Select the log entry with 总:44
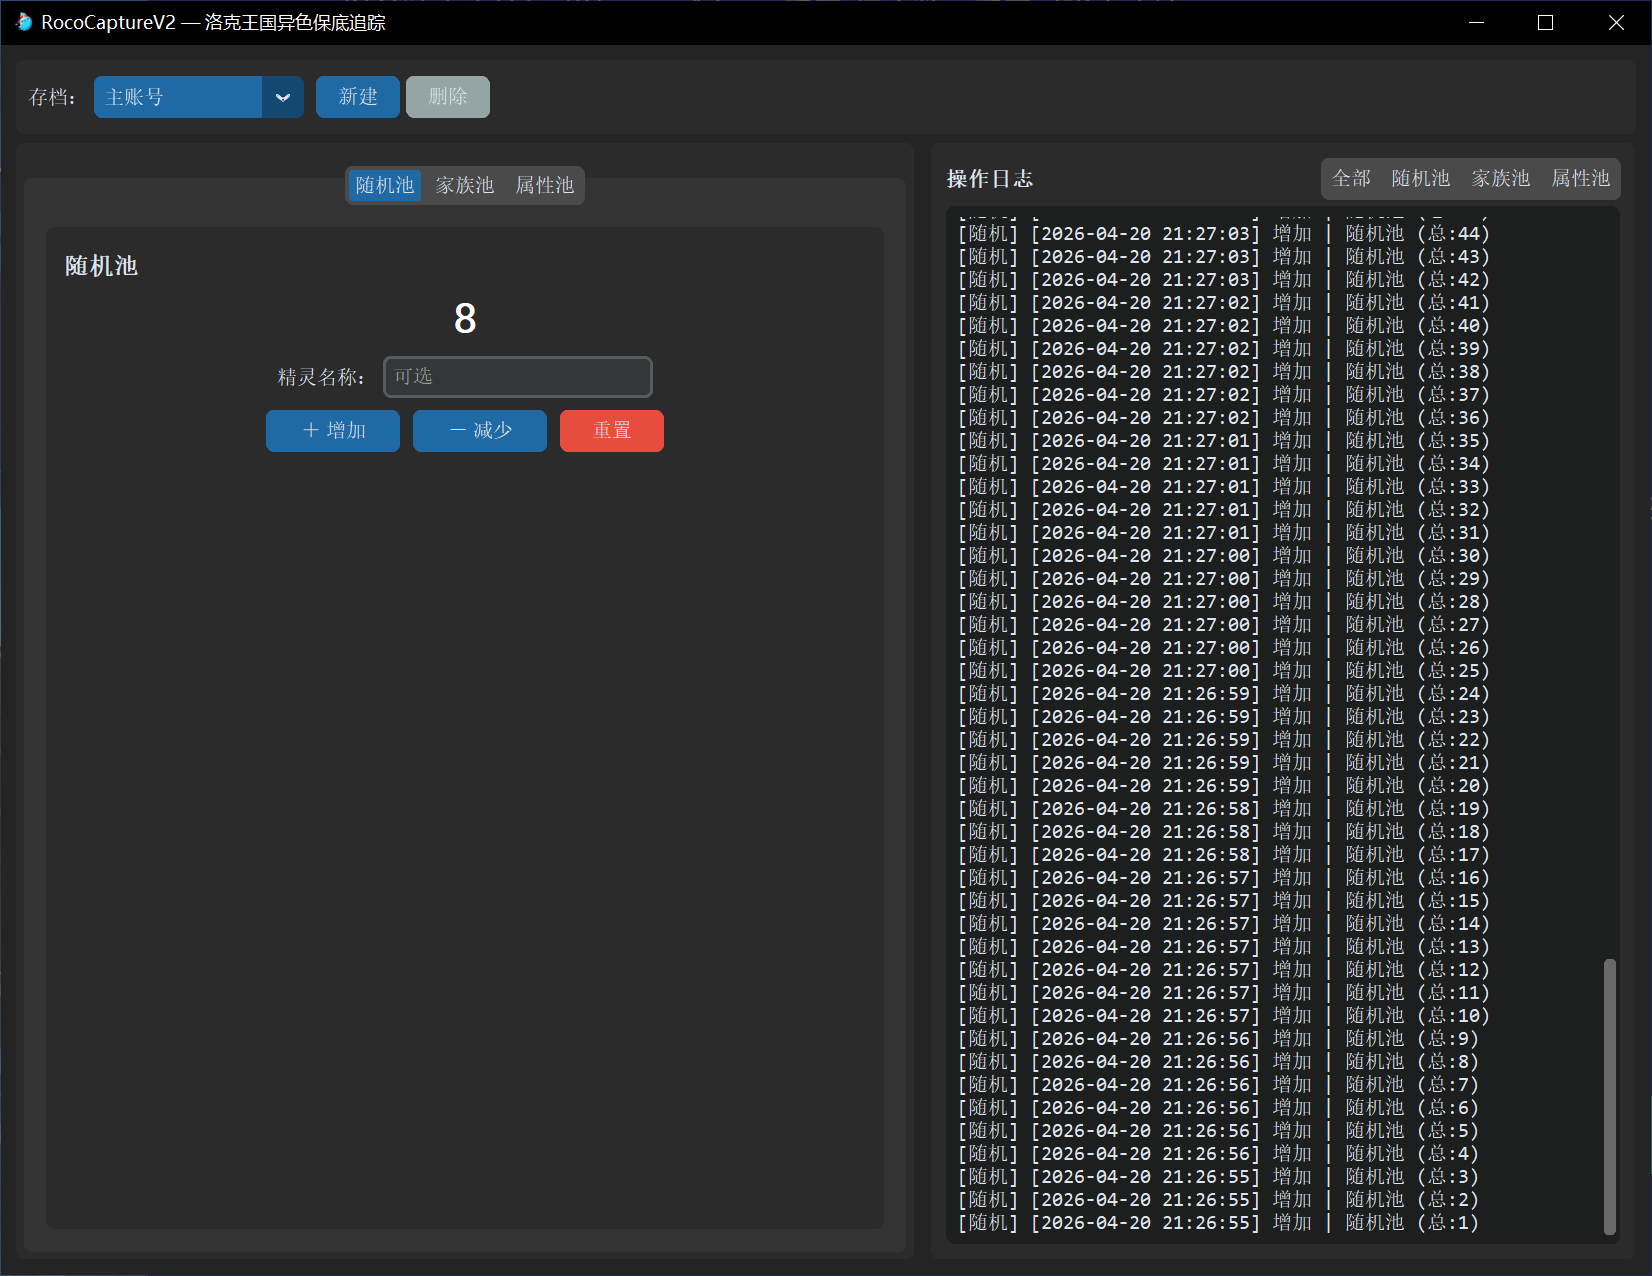1652x1276 pixels. click(x=1223, y=234)
